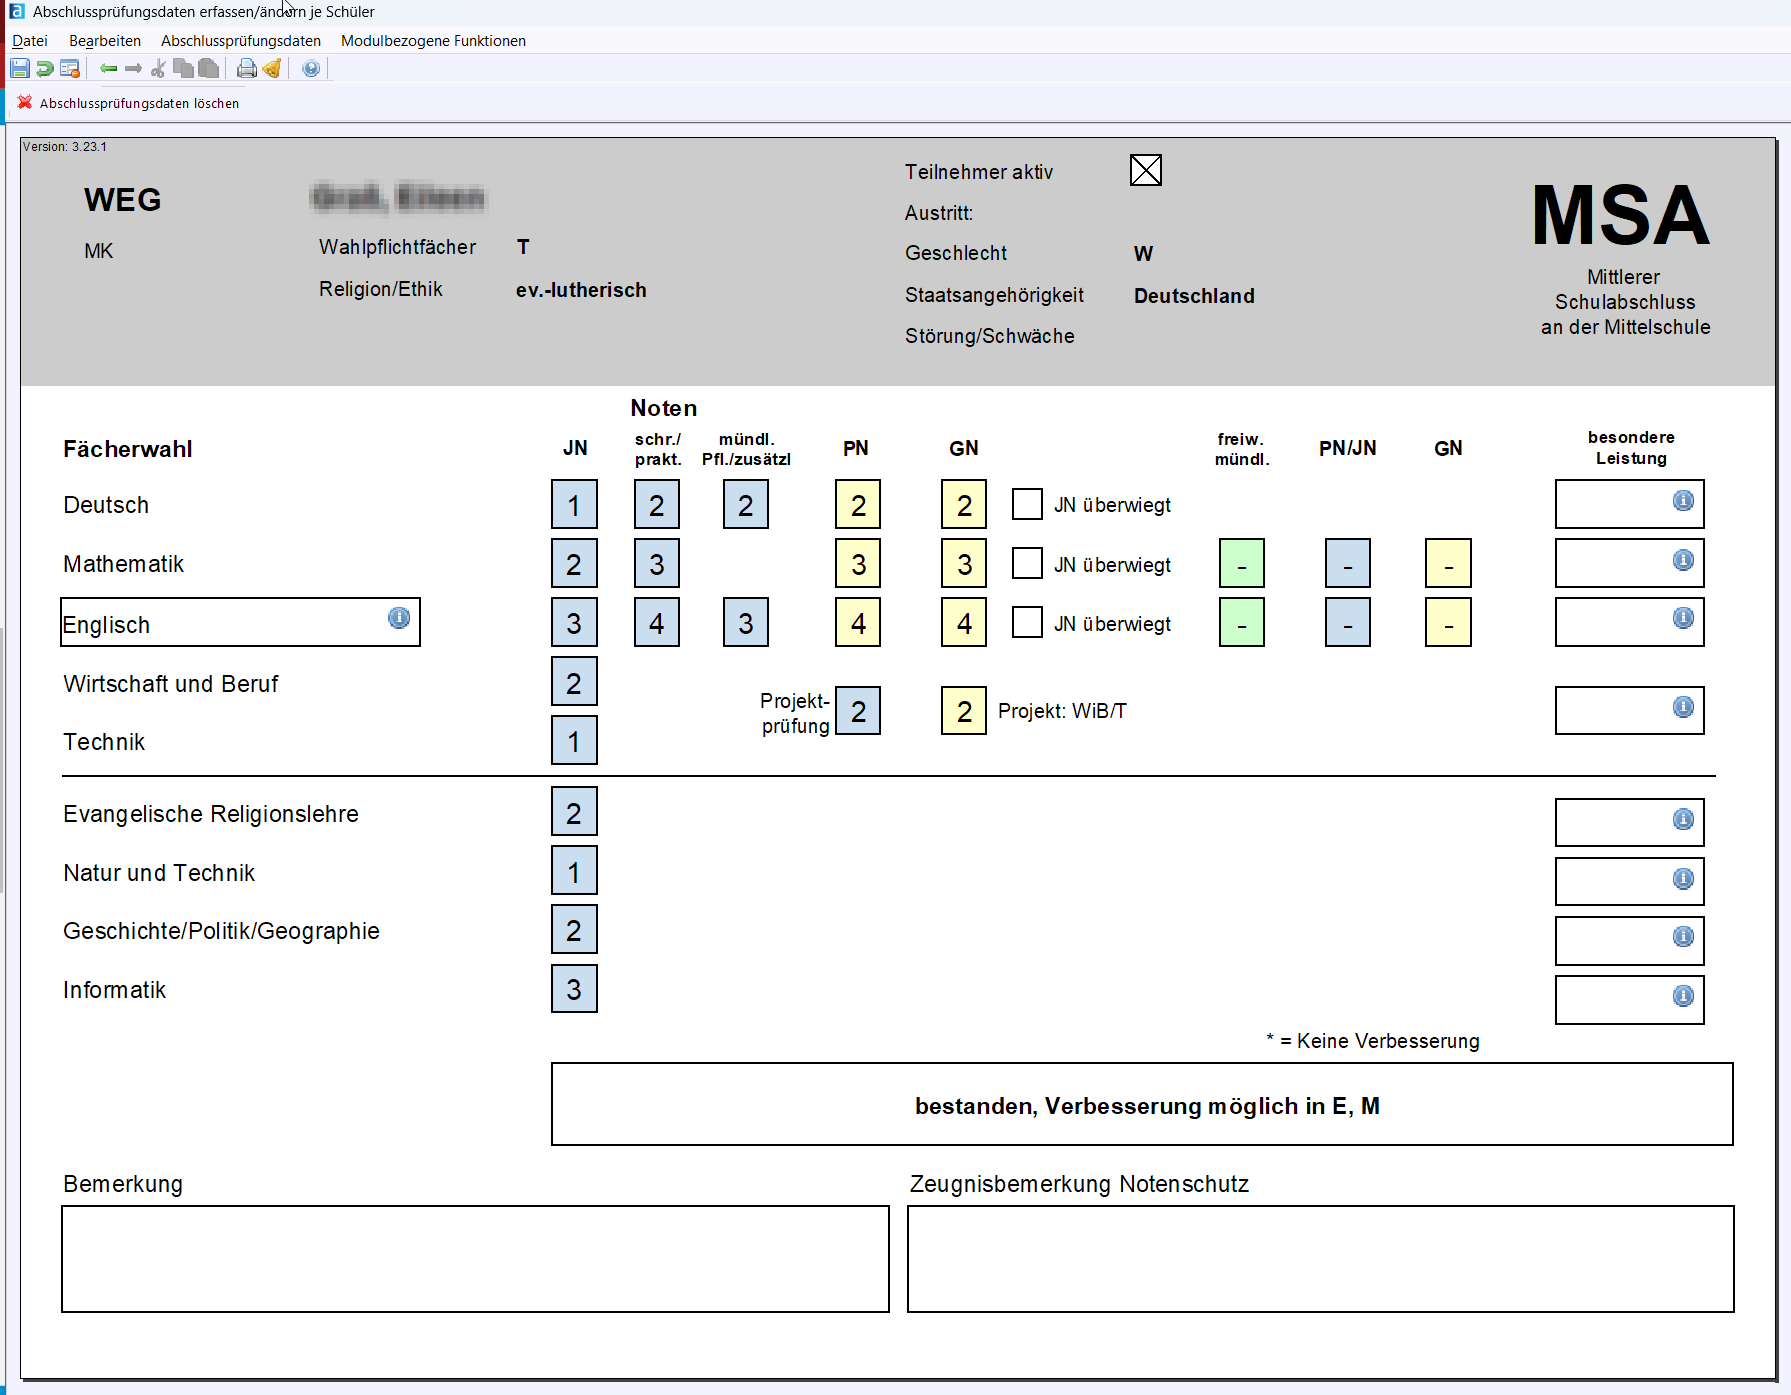Click Evangelische Religionslehre JN grade
The height and width of the screenshot is (1395, 1791).
(574, 811)
